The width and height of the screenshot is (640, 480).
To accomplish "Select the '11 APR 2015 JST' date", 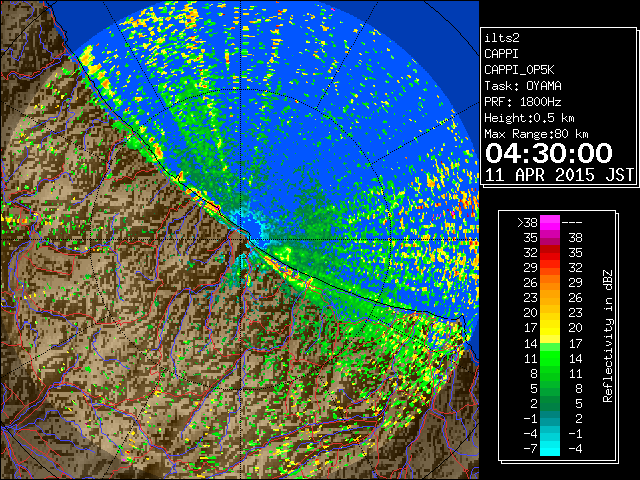I will click(x=559, y=175).
